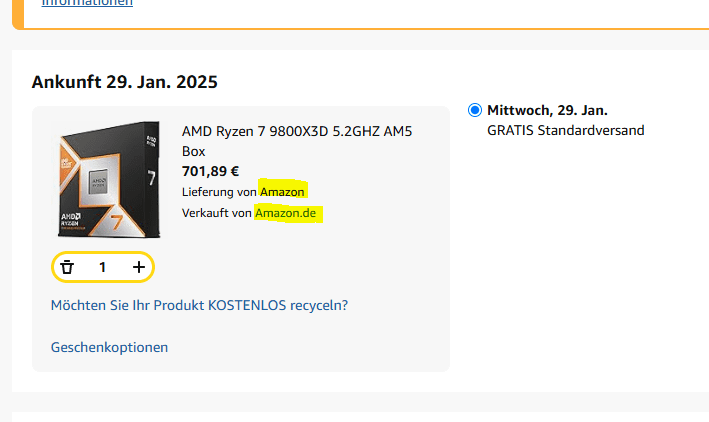Screen dimensions: 709x422
Task: Click the highlighted seller name Amazon.de
Action: click(285, 213)
